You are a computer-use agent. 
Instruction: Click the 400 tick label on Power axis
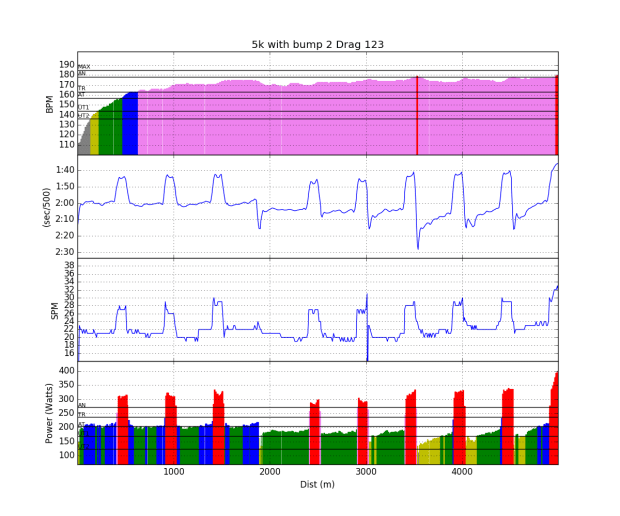pos(66,371)
